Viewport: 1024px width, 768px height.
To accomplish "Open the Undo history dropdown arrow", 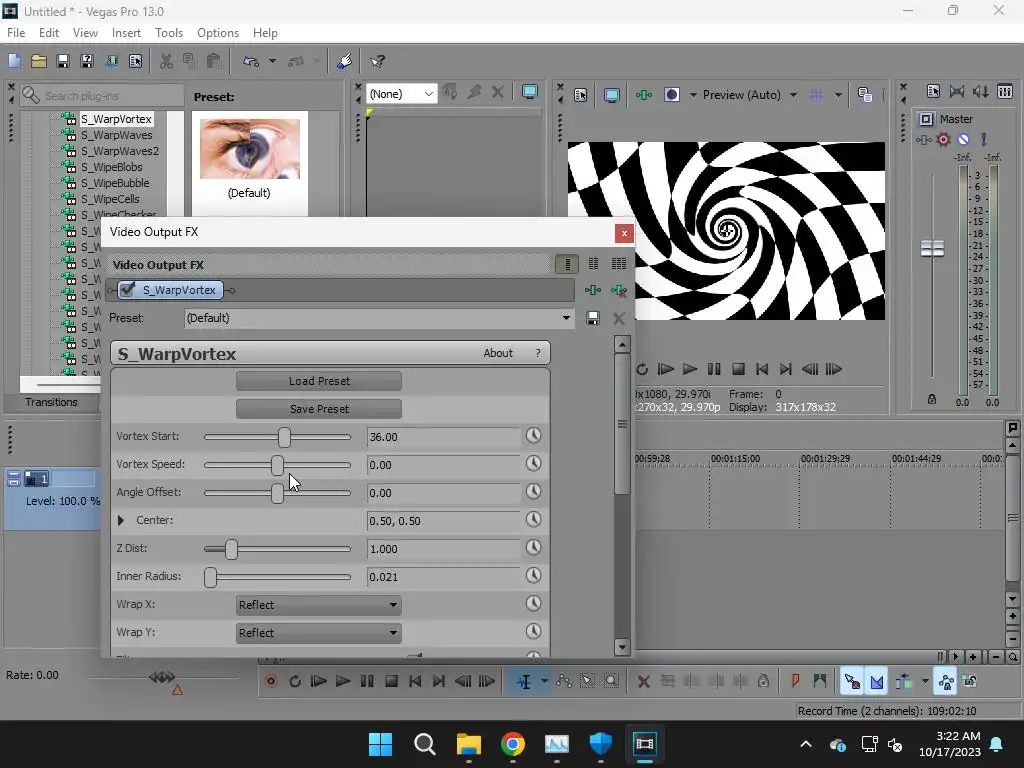I will coord(272,61).
